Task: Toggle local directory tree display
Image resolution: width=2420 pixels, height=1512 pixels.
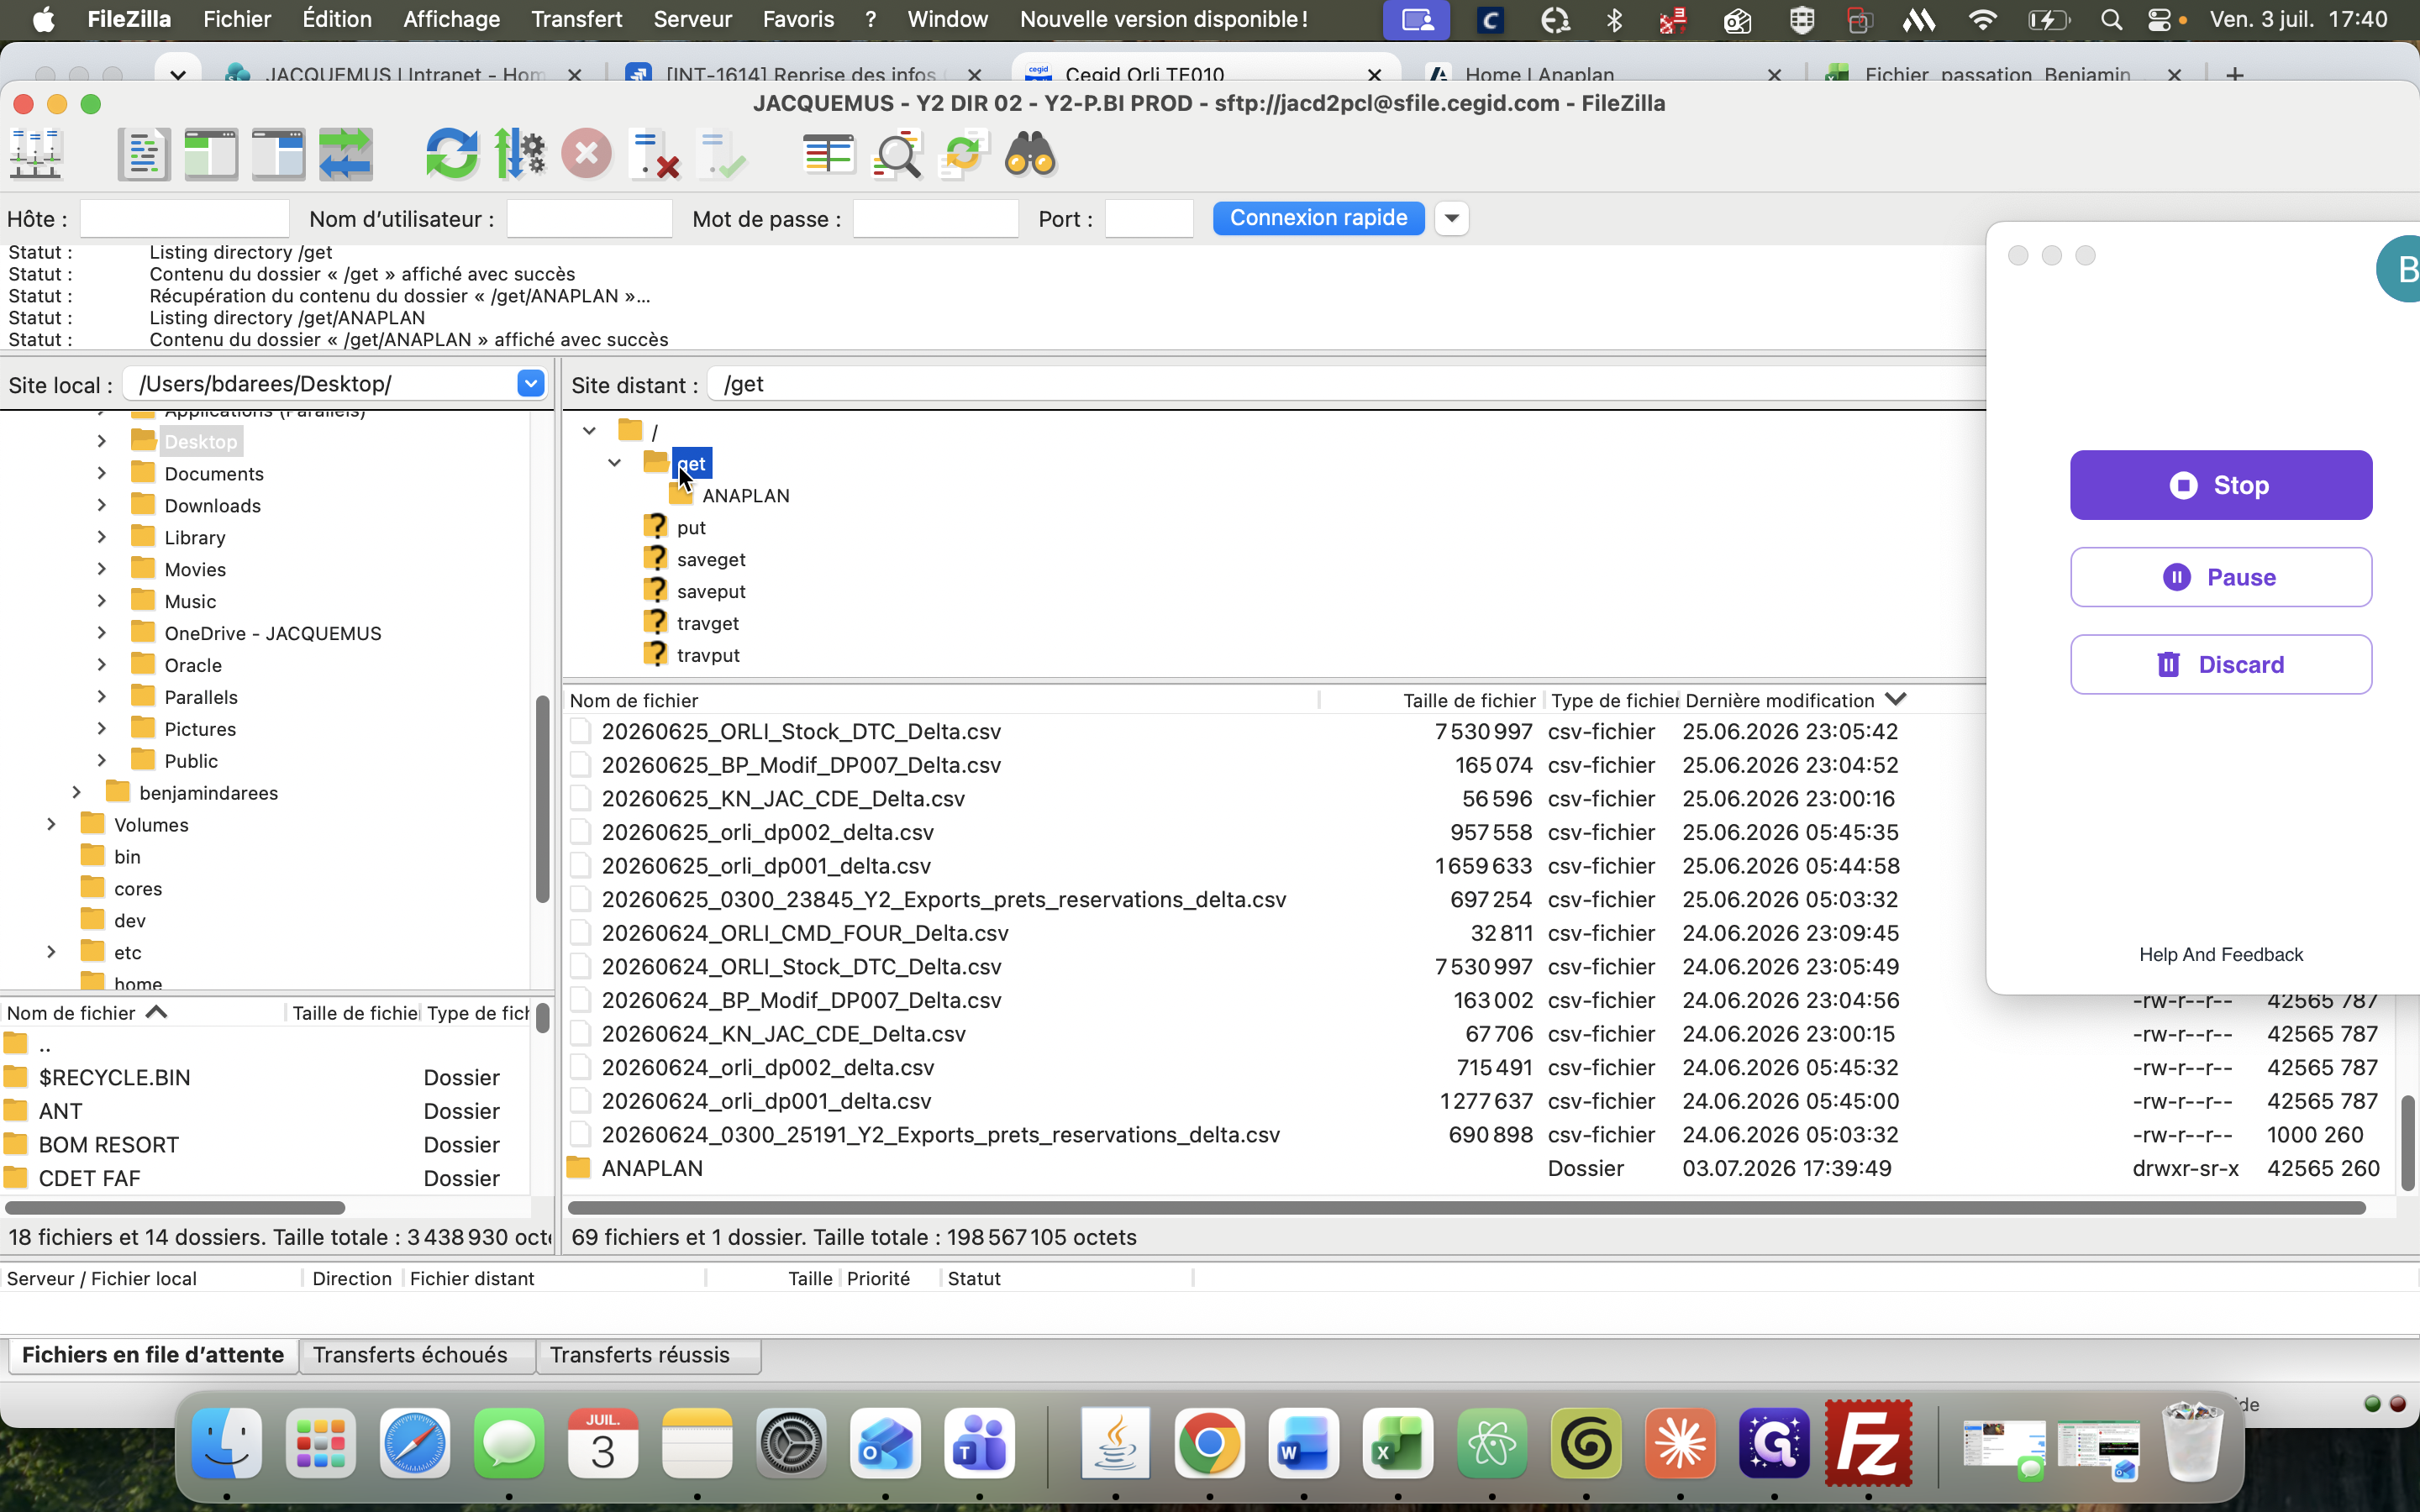Action: pos(211,155)
